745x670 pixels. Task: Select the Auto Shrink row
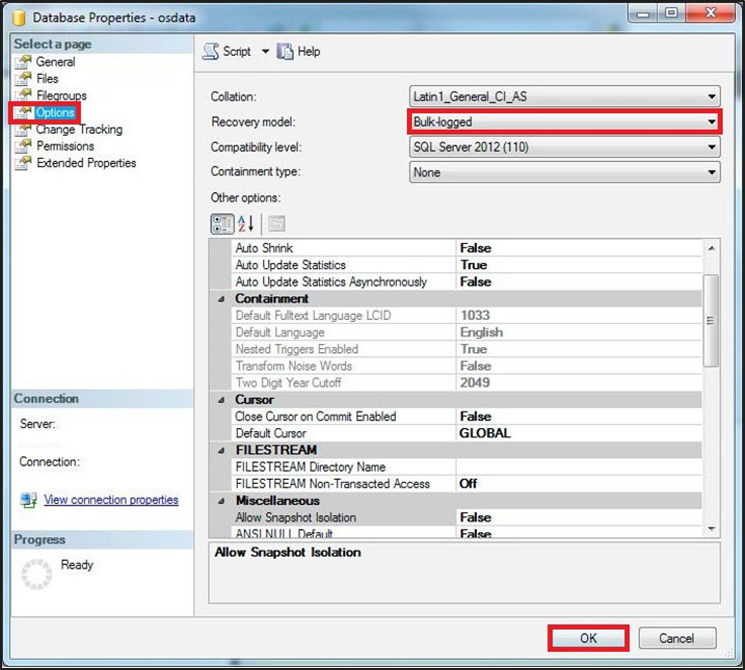pyautogui.click(x=467, y=248)
